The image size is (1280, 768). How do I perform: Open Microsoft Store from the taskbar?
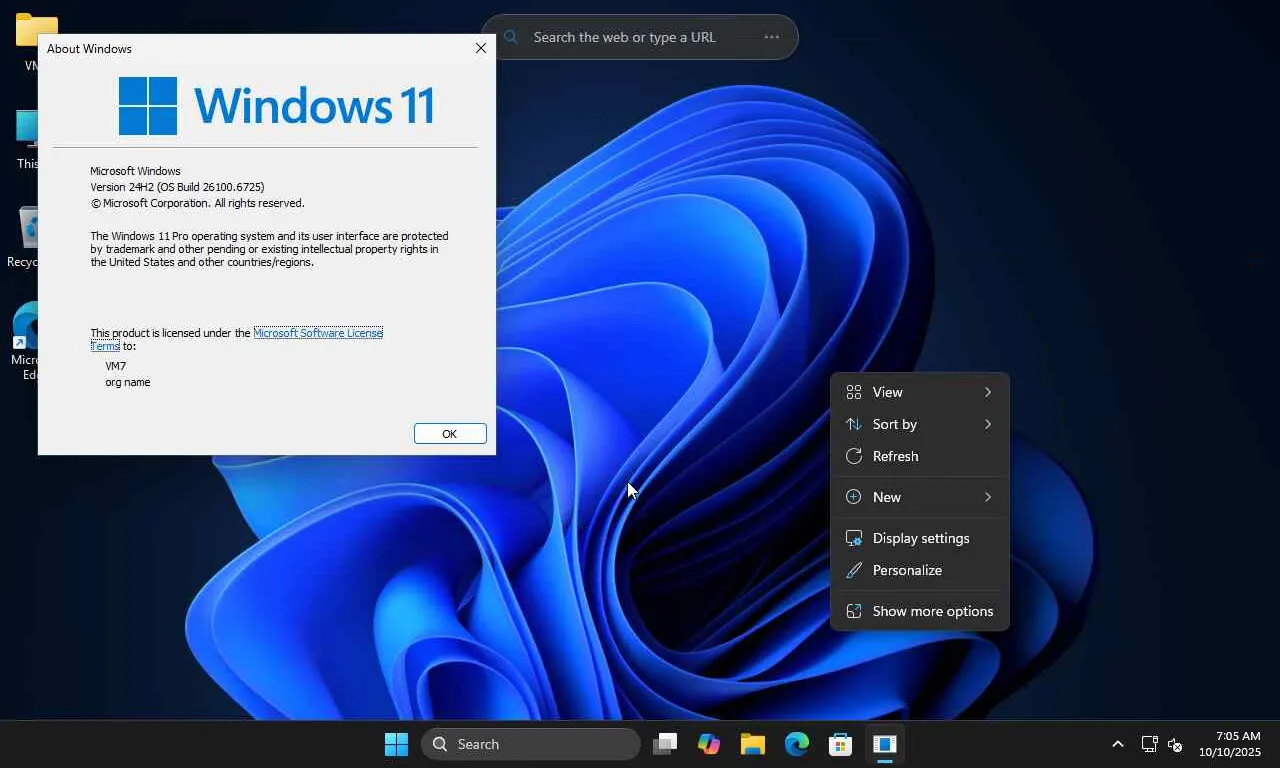(x=840, y=744)
